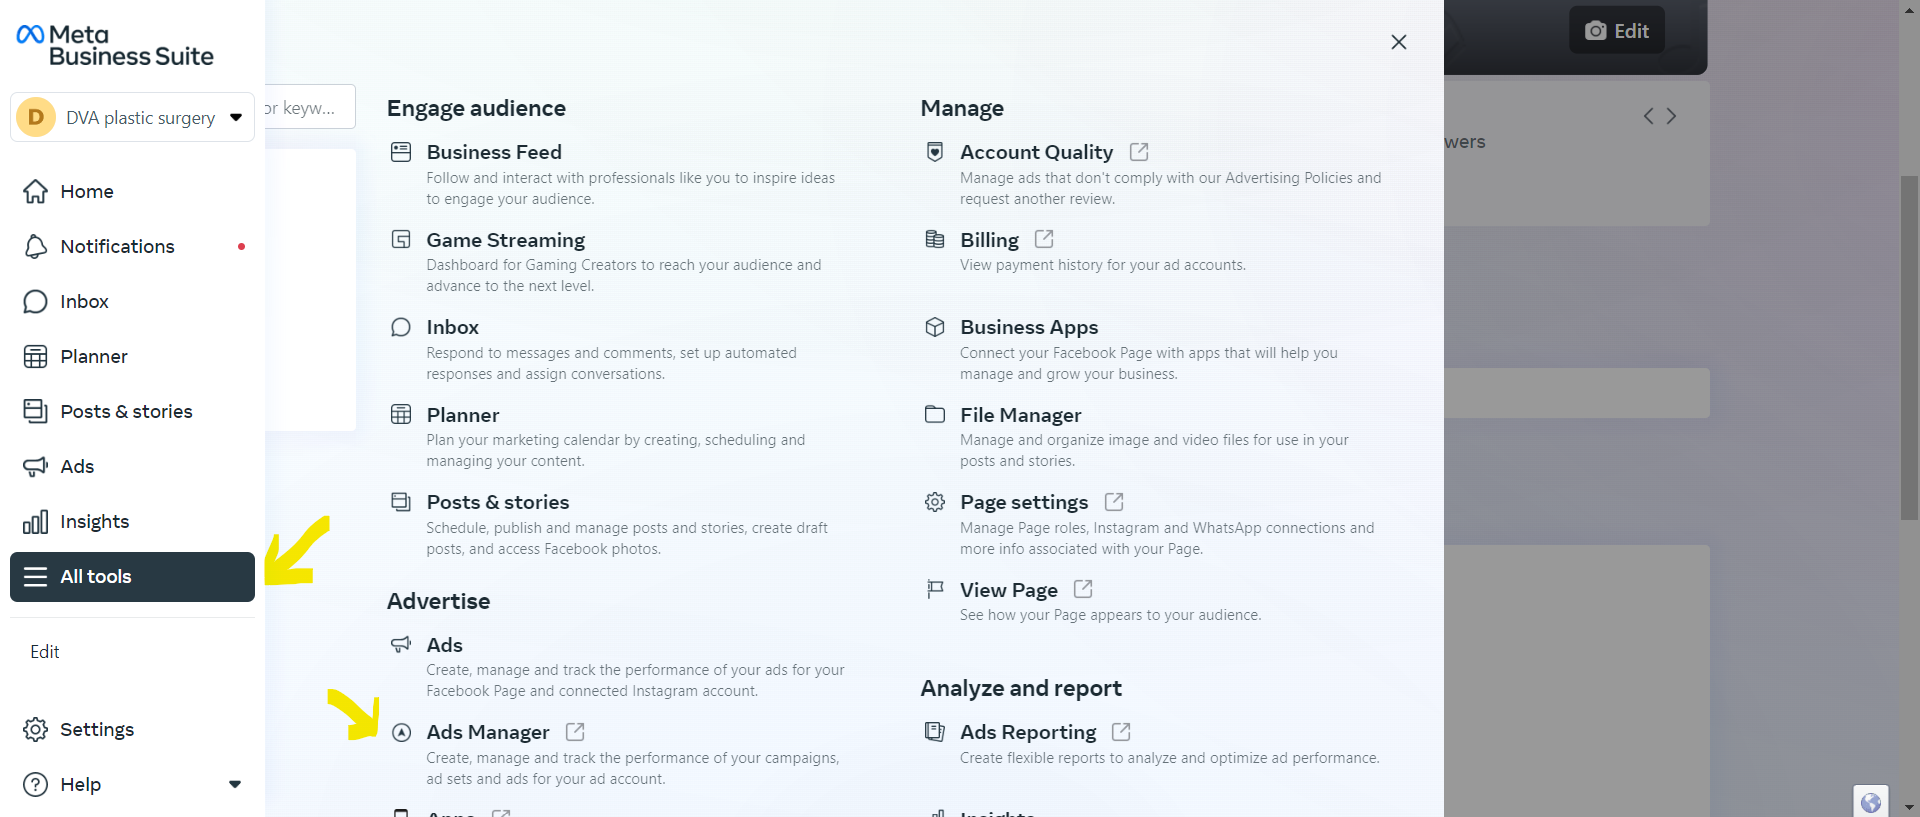Viewport: 1920px width, 817px height.
Task: Click the View Page flag icon
Action: coord(935,589)
